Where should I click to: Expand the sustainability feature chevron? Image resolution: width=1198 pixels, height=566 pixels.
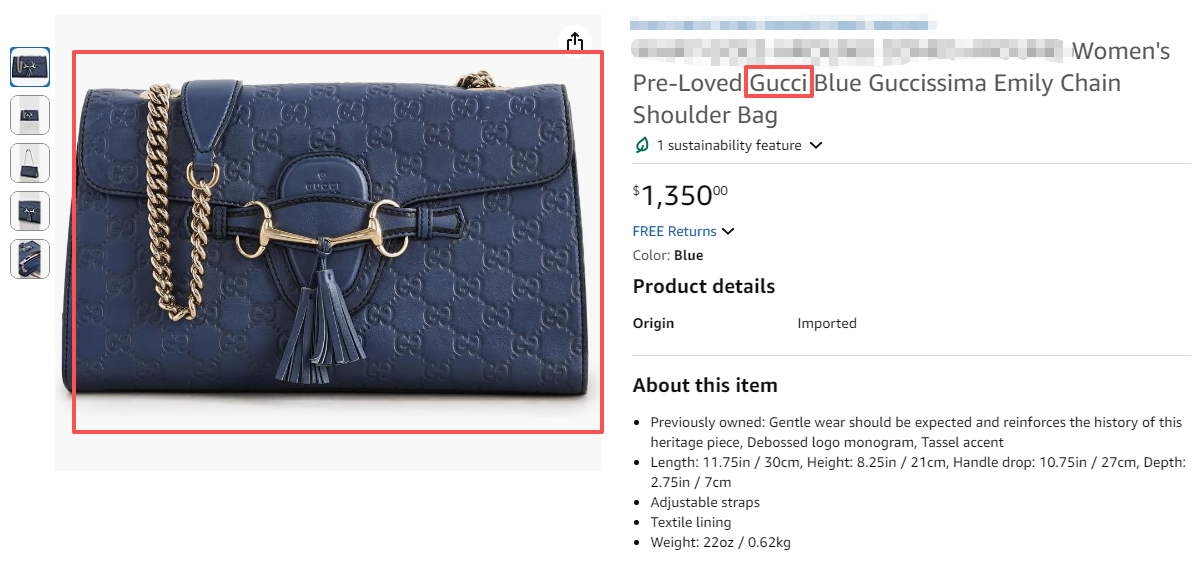tap(816, 145)
